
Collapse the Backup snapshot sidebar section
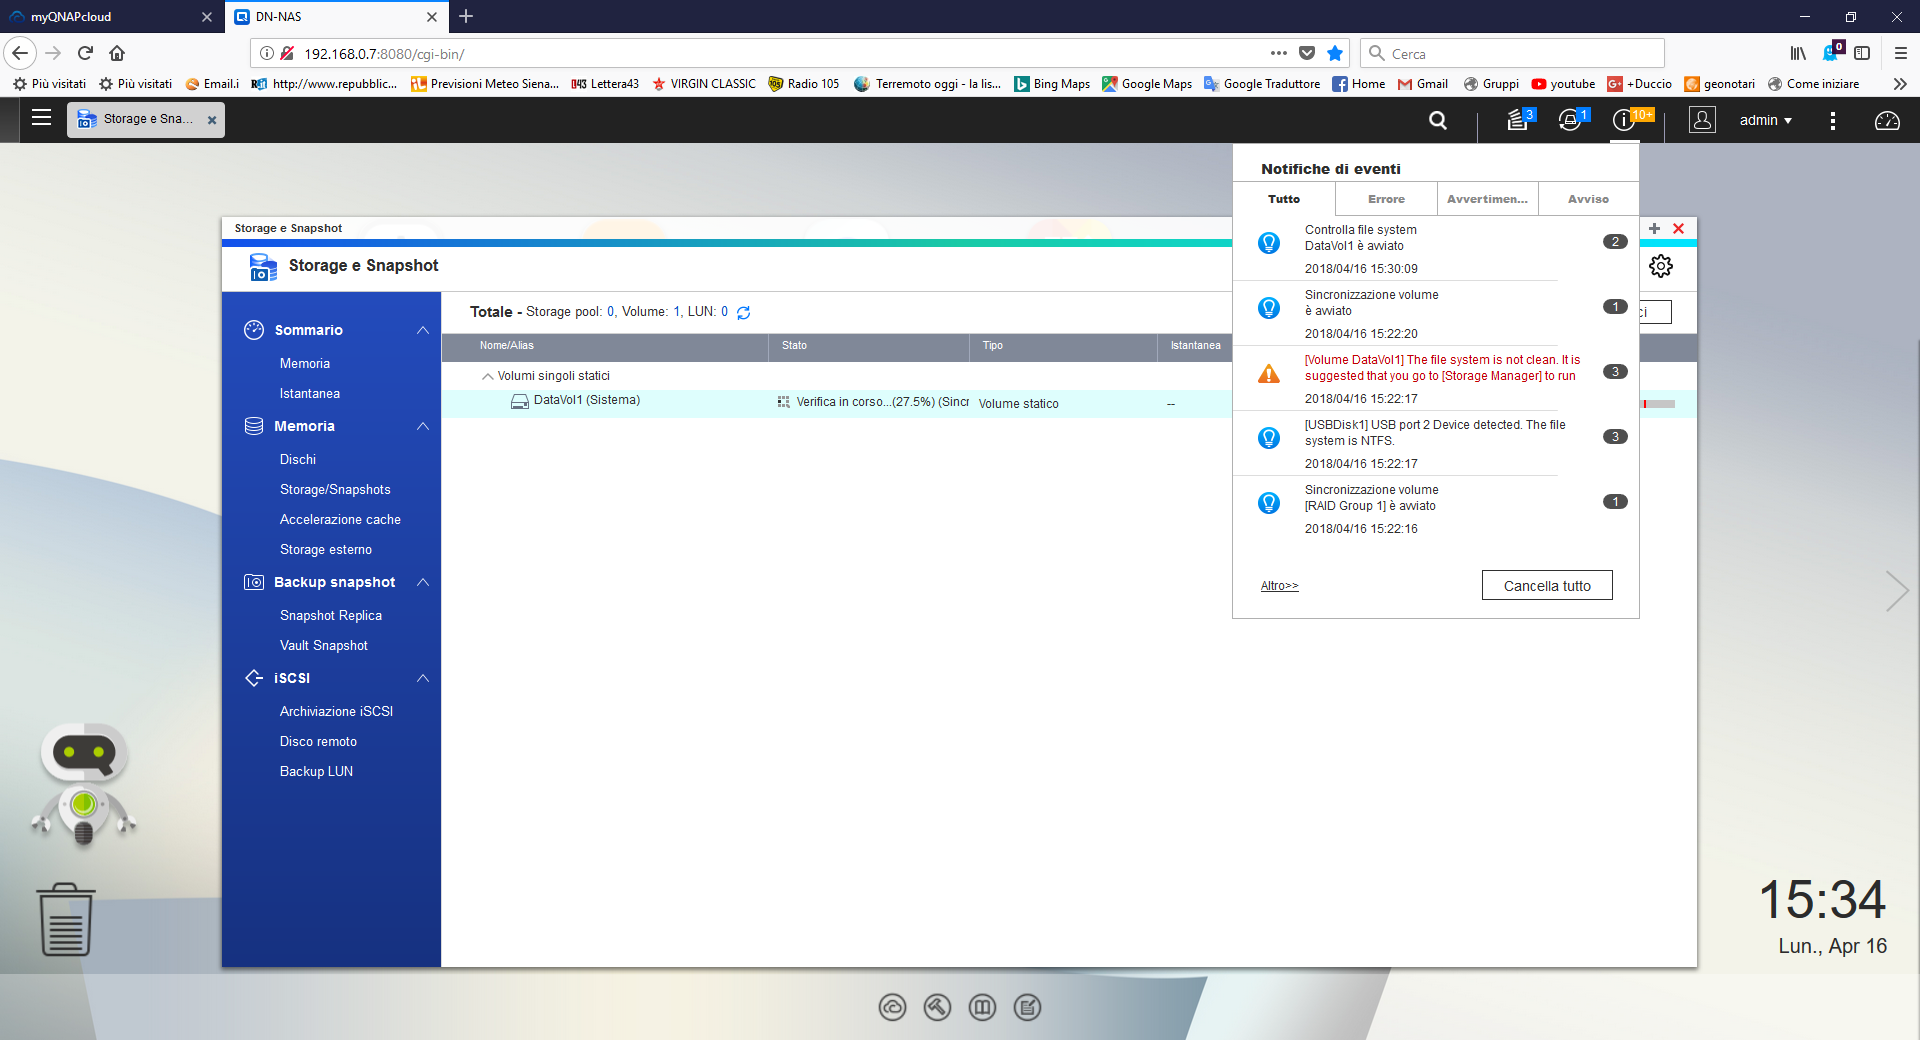(423, 582)
